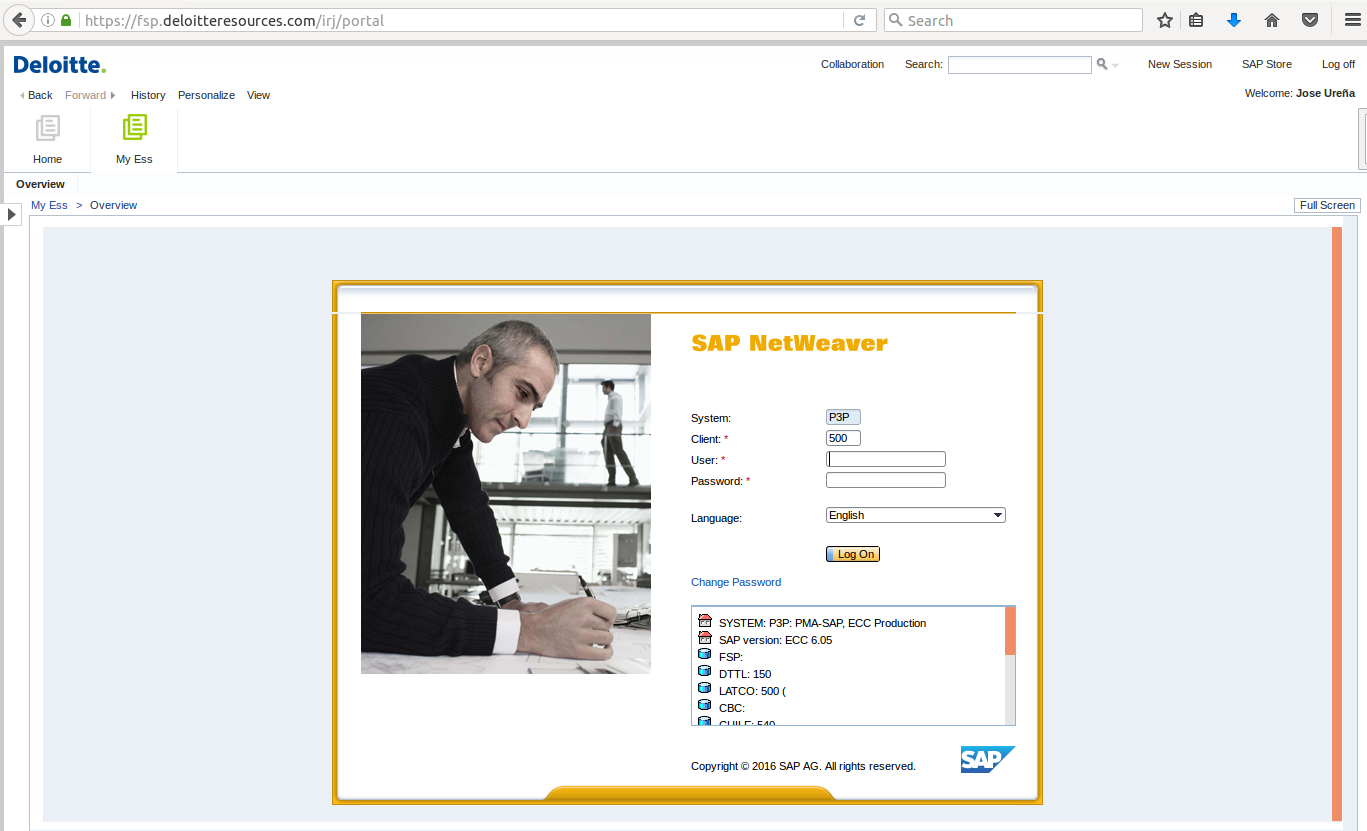Open the History menu

(x=148, y=95)
